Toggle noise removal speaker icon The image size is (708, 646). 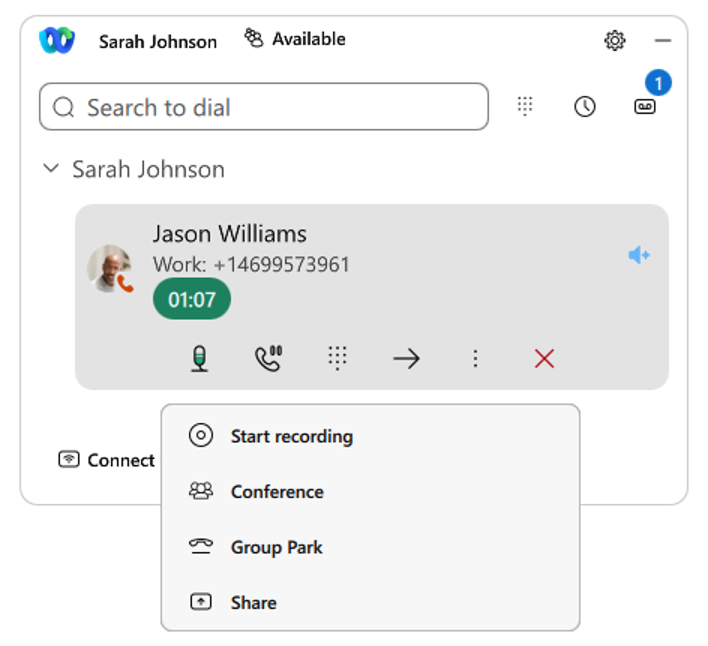638,255
